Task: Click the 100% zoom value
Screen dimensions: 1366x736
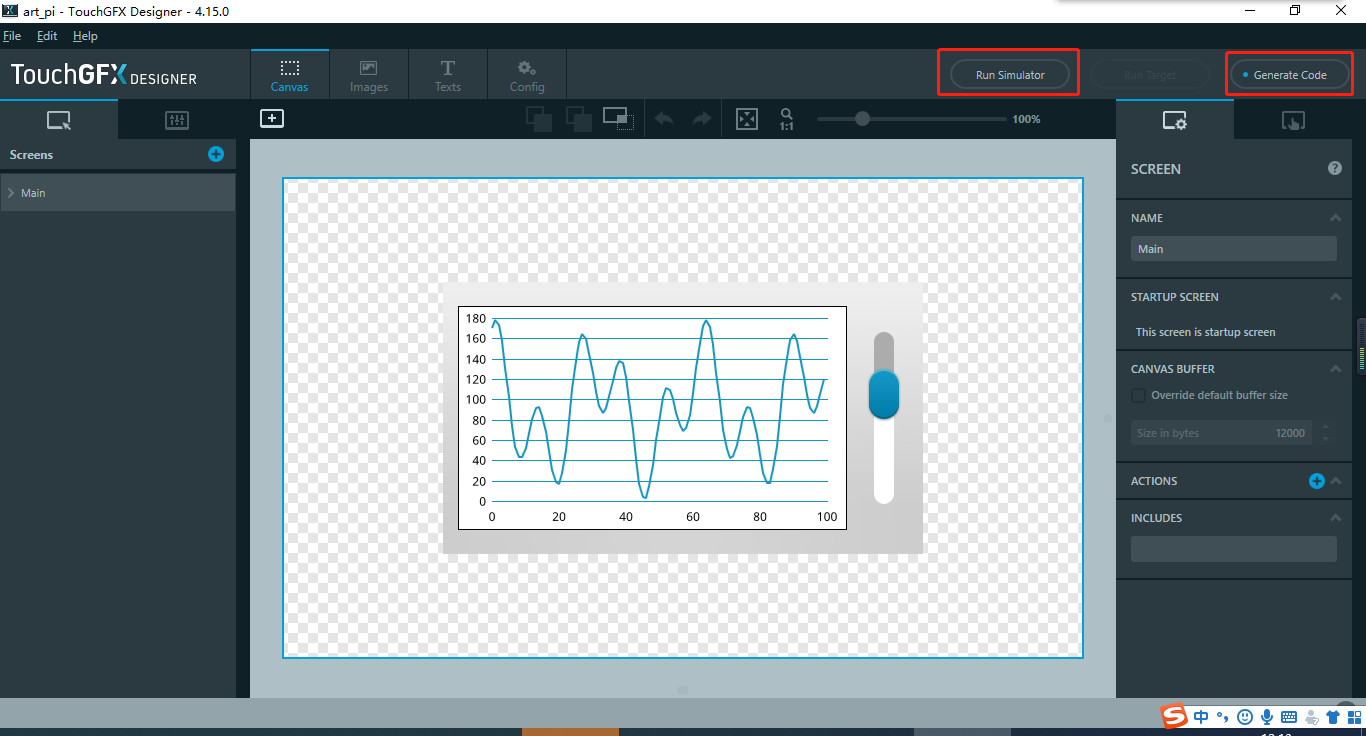Action: [x=1026, y=119]
